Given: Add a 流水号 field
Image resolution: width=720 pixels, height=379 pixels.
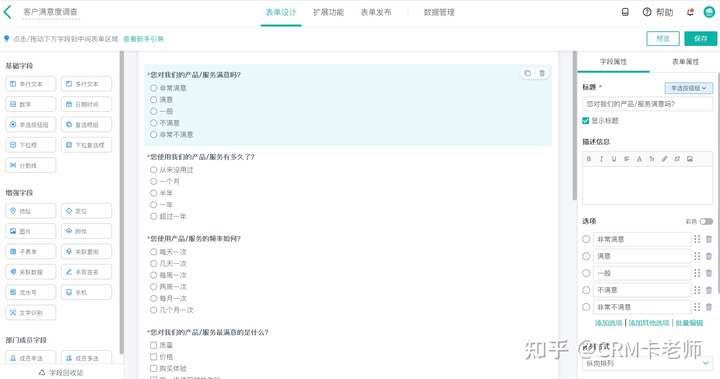Looking at the screenshot, I should coord(31,292).
